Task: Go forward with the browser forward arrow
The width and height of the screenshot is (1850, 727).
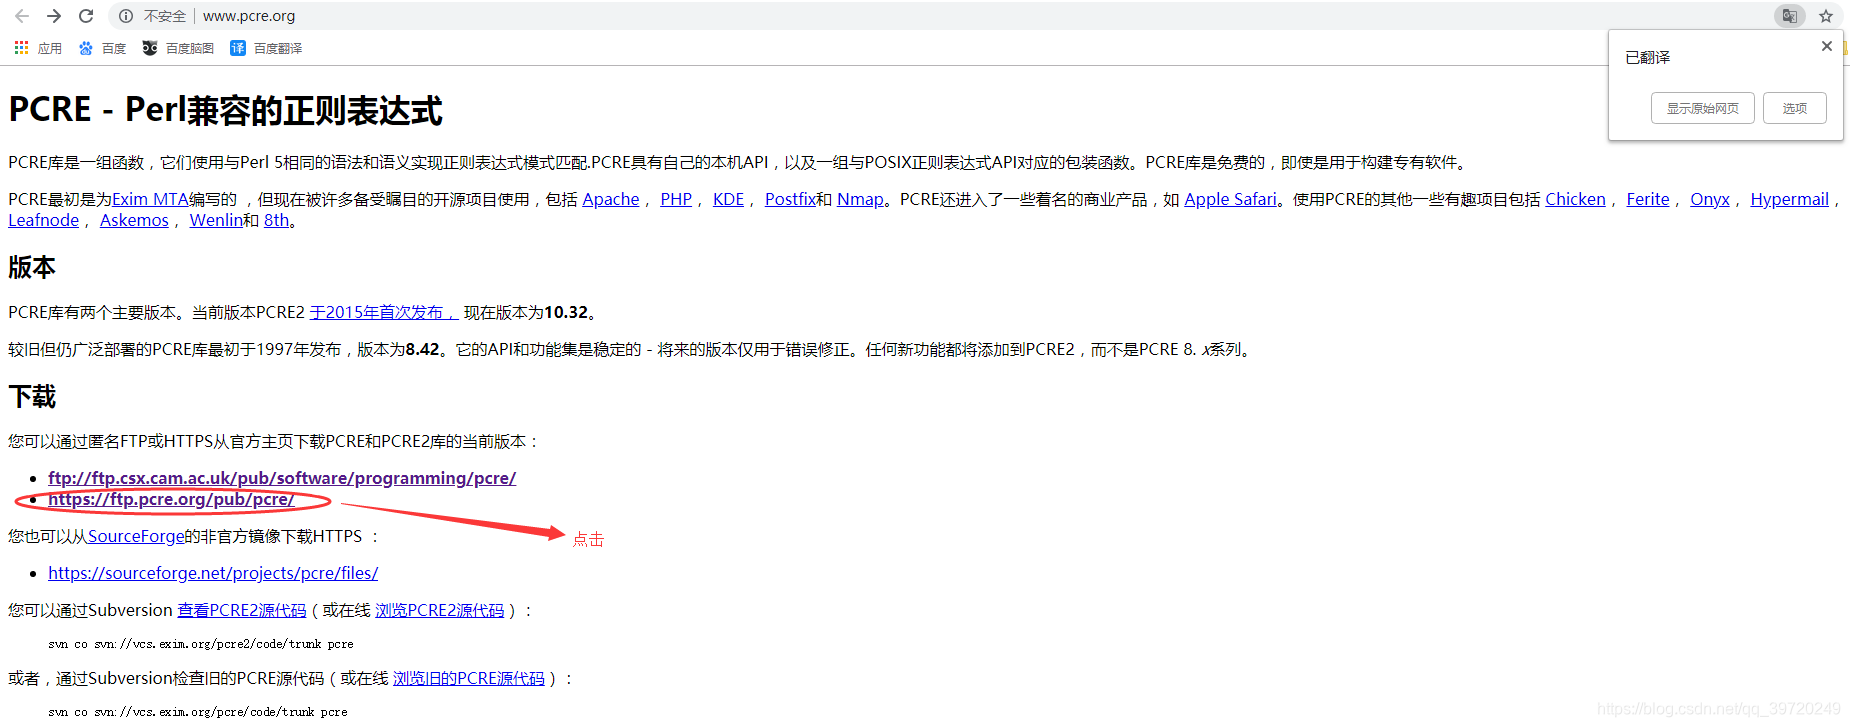Action: [x=54, y=16]
